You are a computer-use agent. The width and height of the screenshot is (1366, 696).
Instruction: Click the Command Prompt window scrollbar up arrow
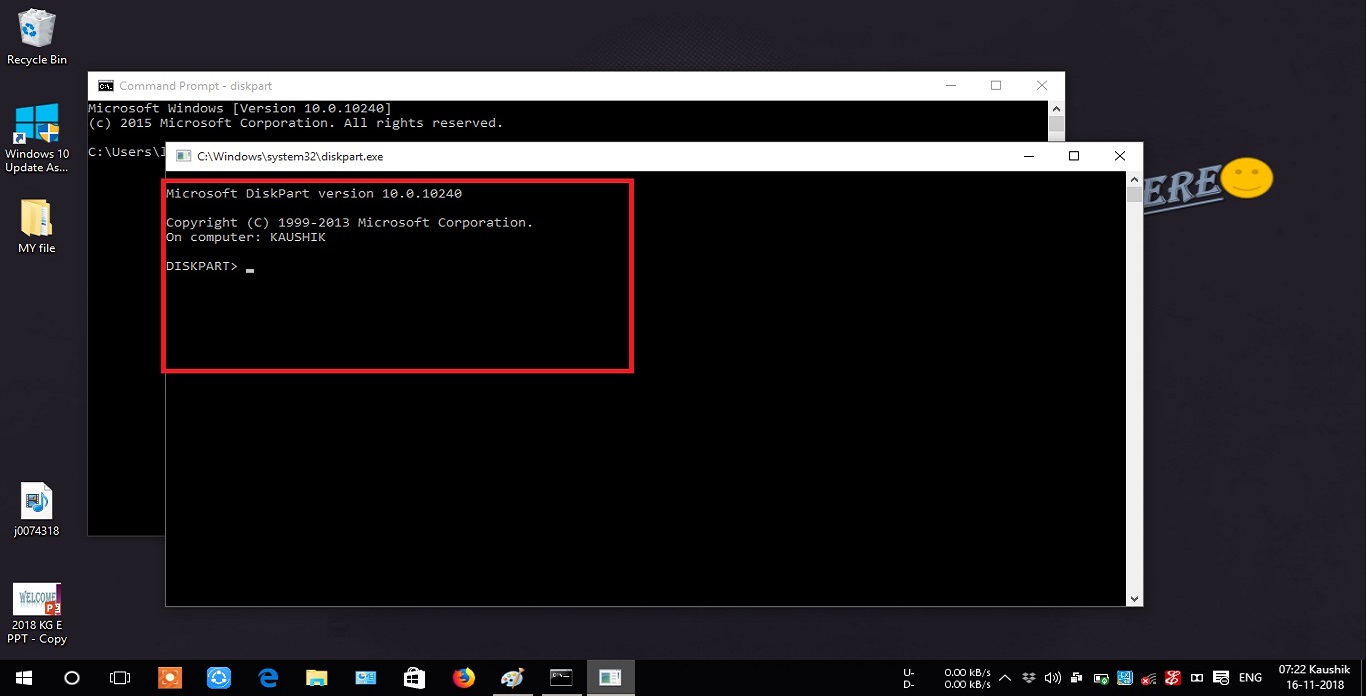point(1056,108)
